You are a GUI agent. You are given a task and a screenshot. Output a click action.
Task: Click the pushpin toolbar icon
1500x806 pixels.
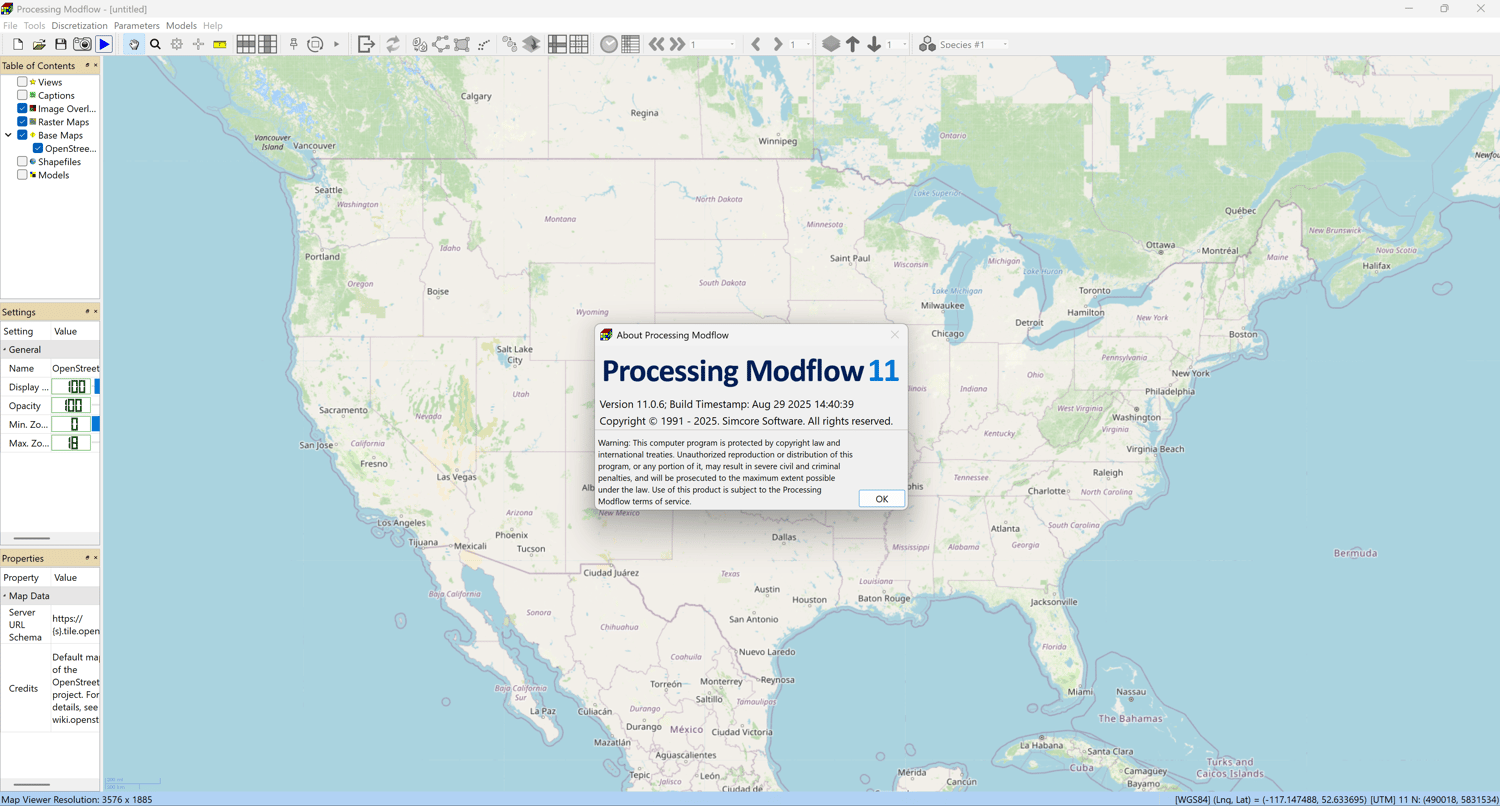tap(294, 44)
